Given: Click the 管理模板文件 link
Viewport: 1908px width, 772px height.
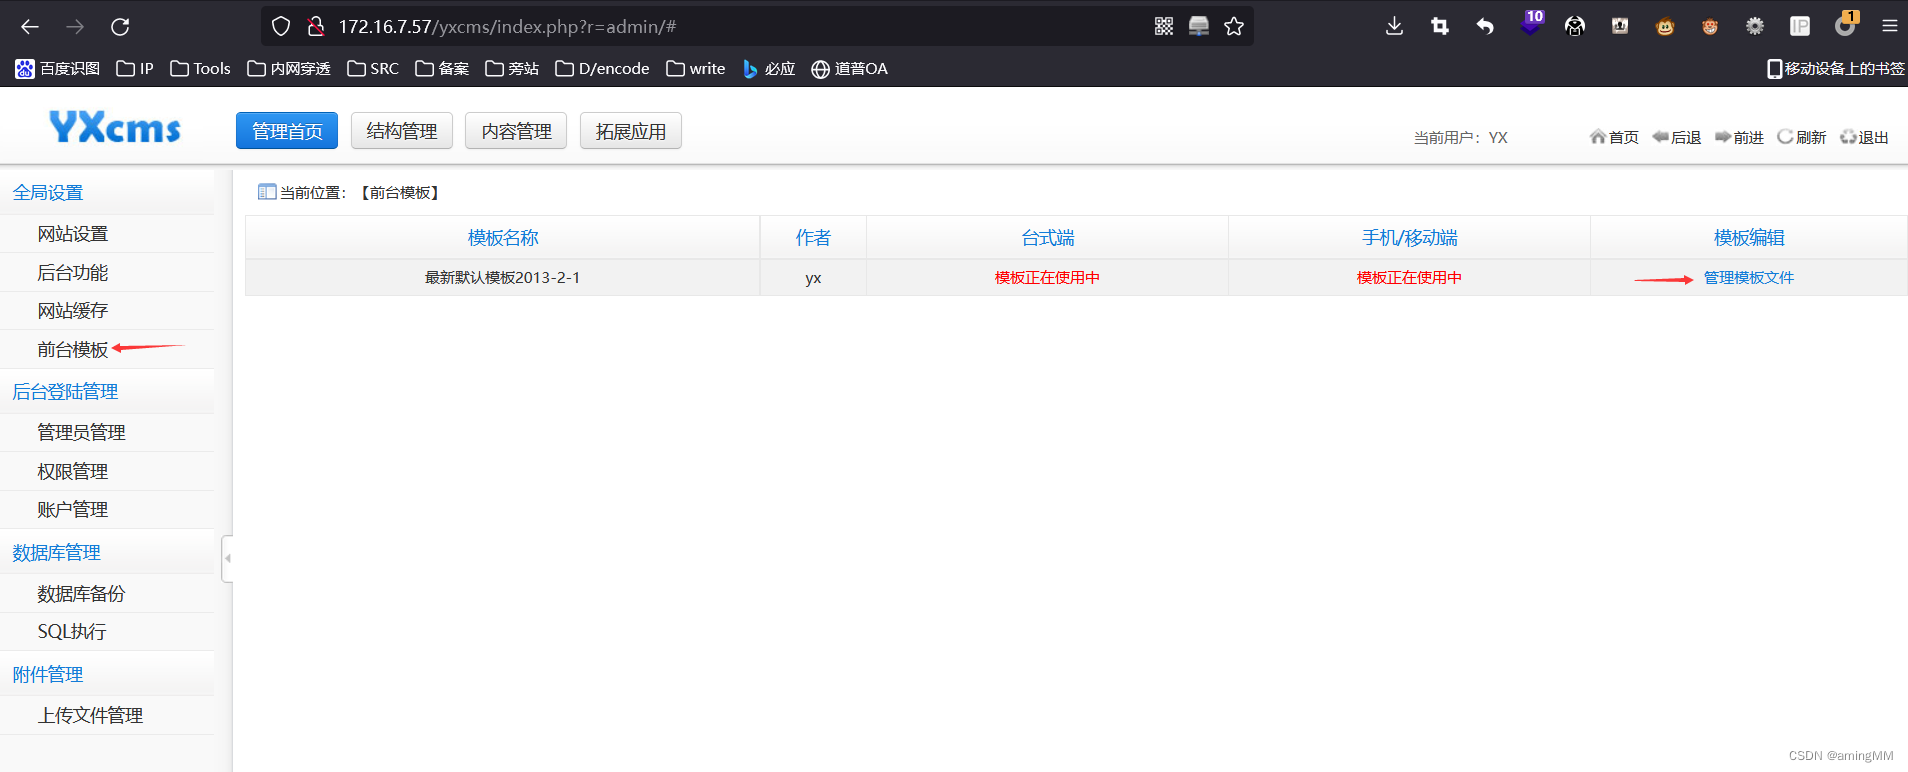Looking at the screenshot, I should tap(1749, 278).
